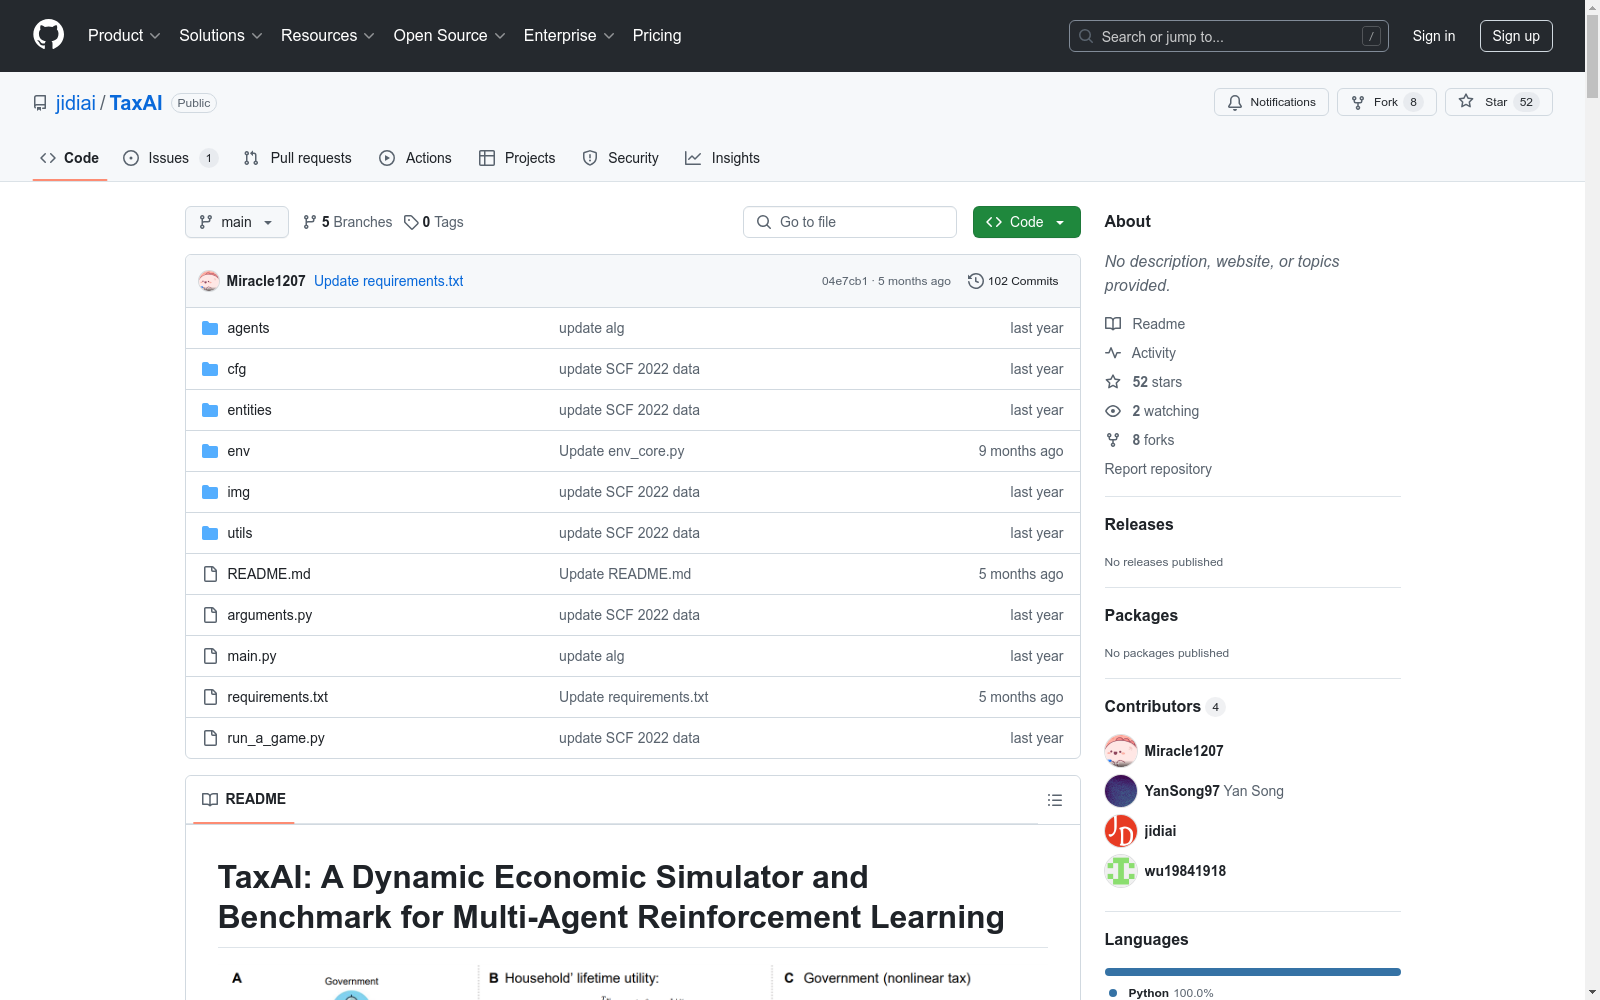Select the Code tab
Screen dimensions: 1600x1000
click(x=70, y=158)
